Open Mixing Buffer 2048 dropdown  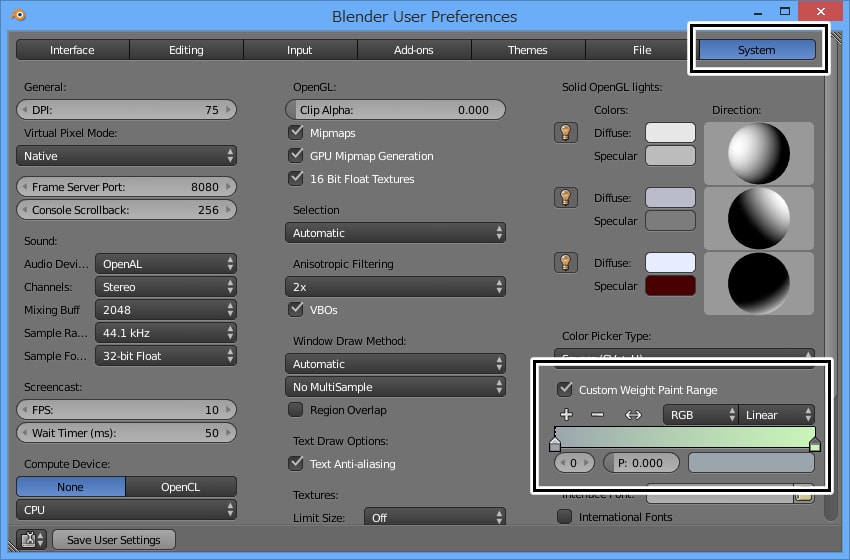click(x=166, y=310)
